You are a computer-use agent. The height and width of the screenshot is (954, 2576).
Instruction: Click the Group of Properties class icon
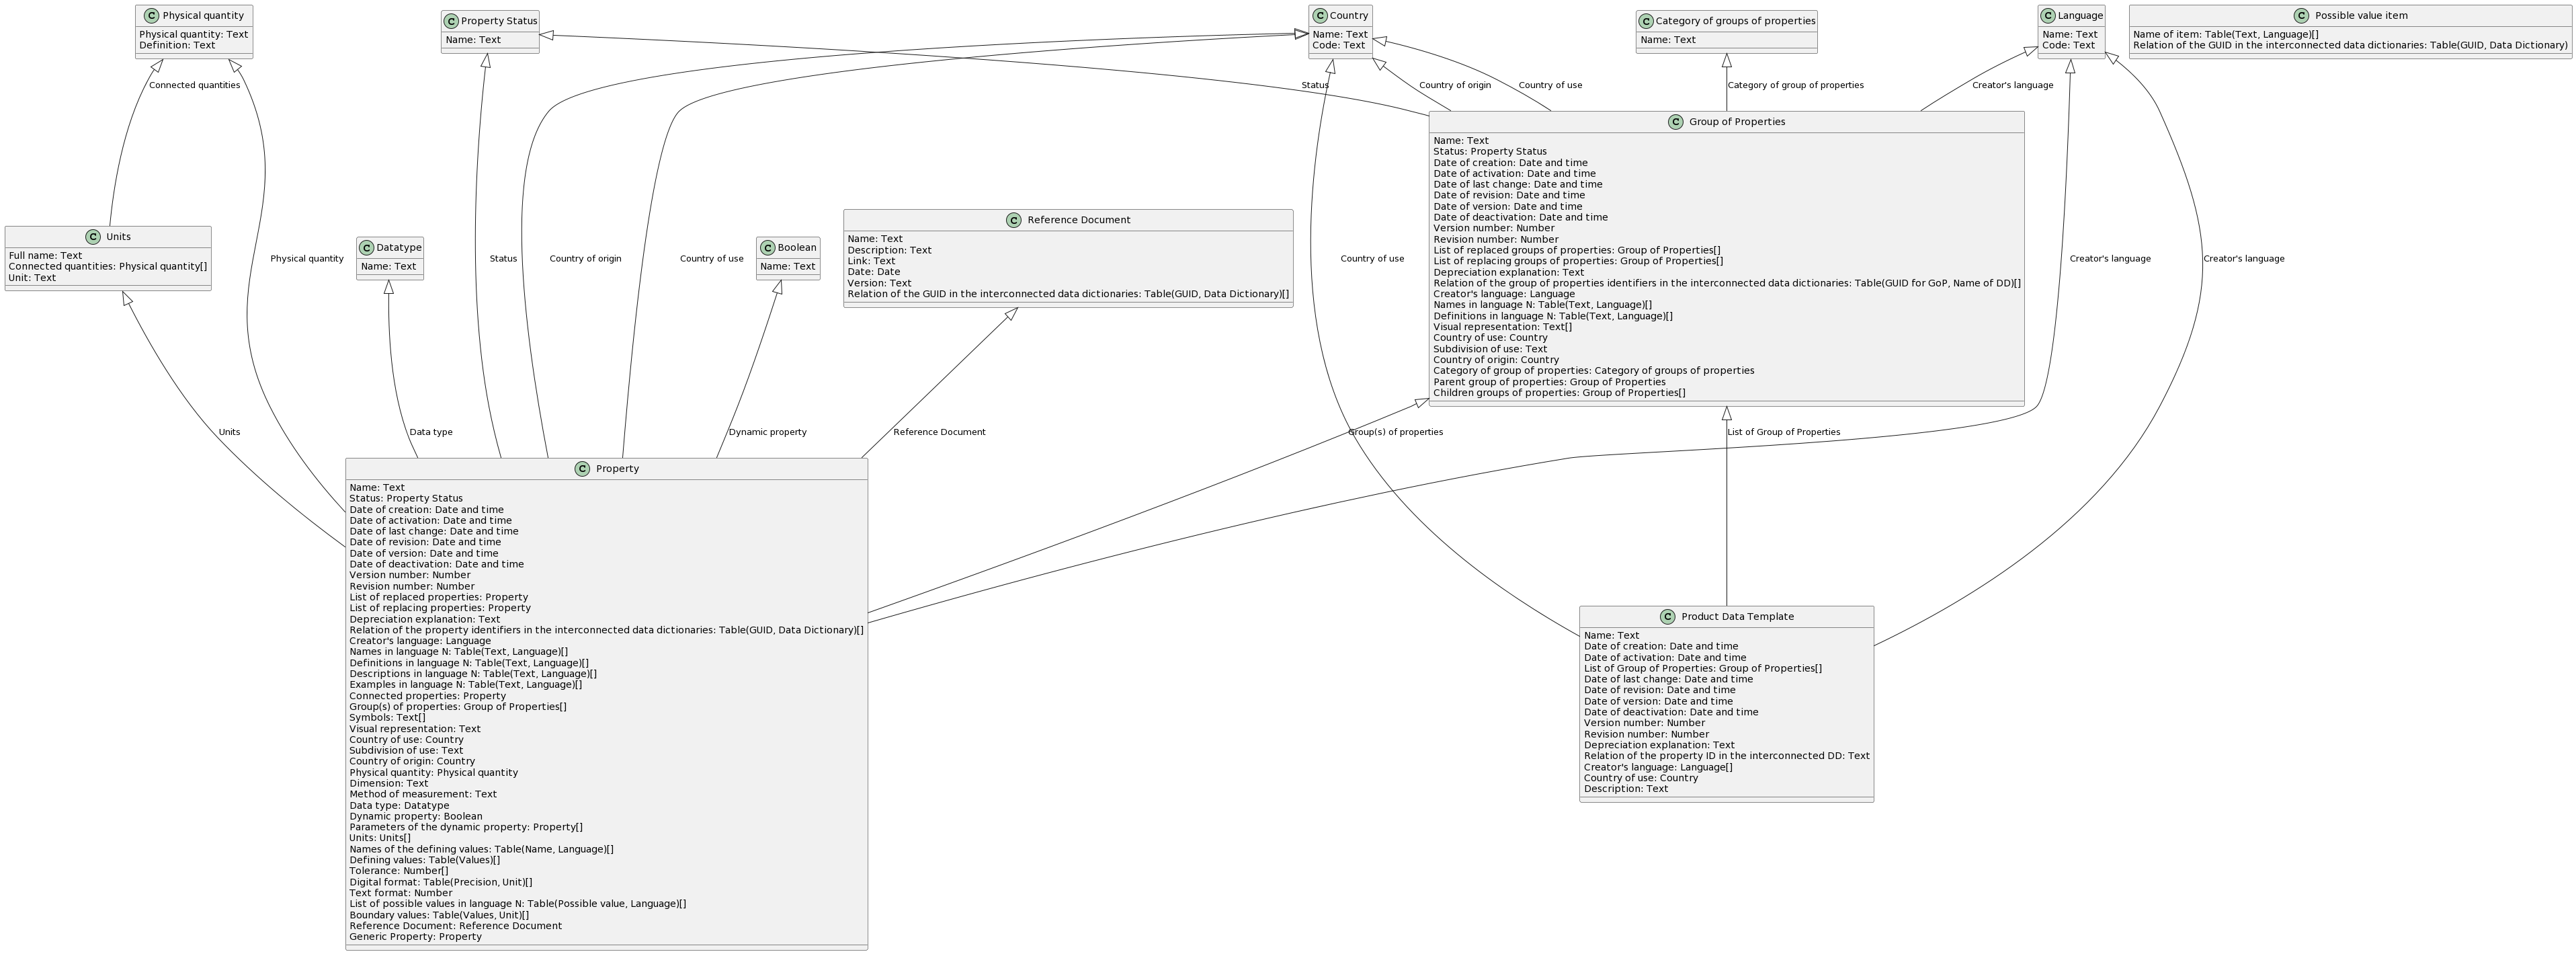coord(1676,122)
